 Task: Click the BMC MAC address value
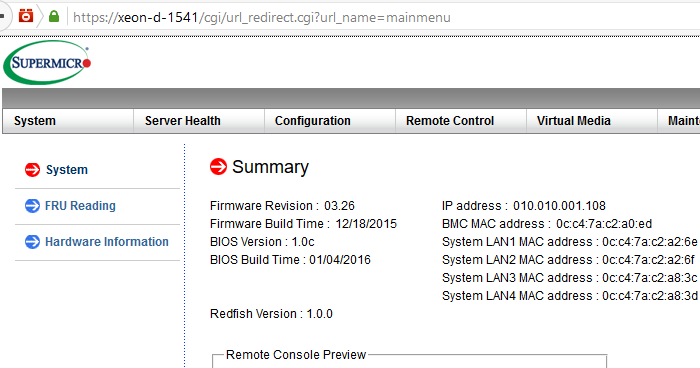point(604,224)
